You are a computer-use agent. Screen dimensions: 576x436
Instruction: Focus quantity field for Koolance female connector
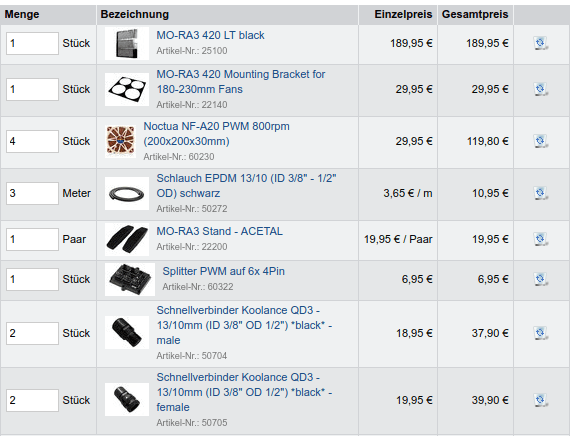[32, 400]
